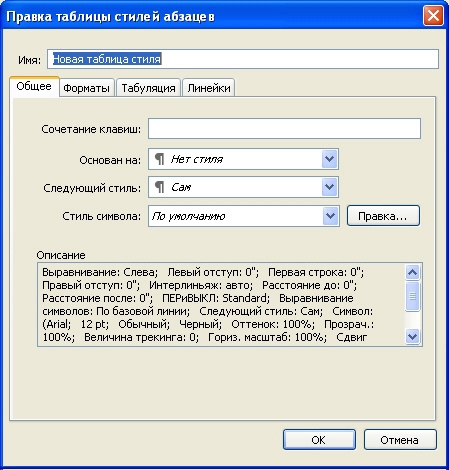
Task: Click the text Гориз. масштаб: 100%; in description
Action: pos(267,337)
